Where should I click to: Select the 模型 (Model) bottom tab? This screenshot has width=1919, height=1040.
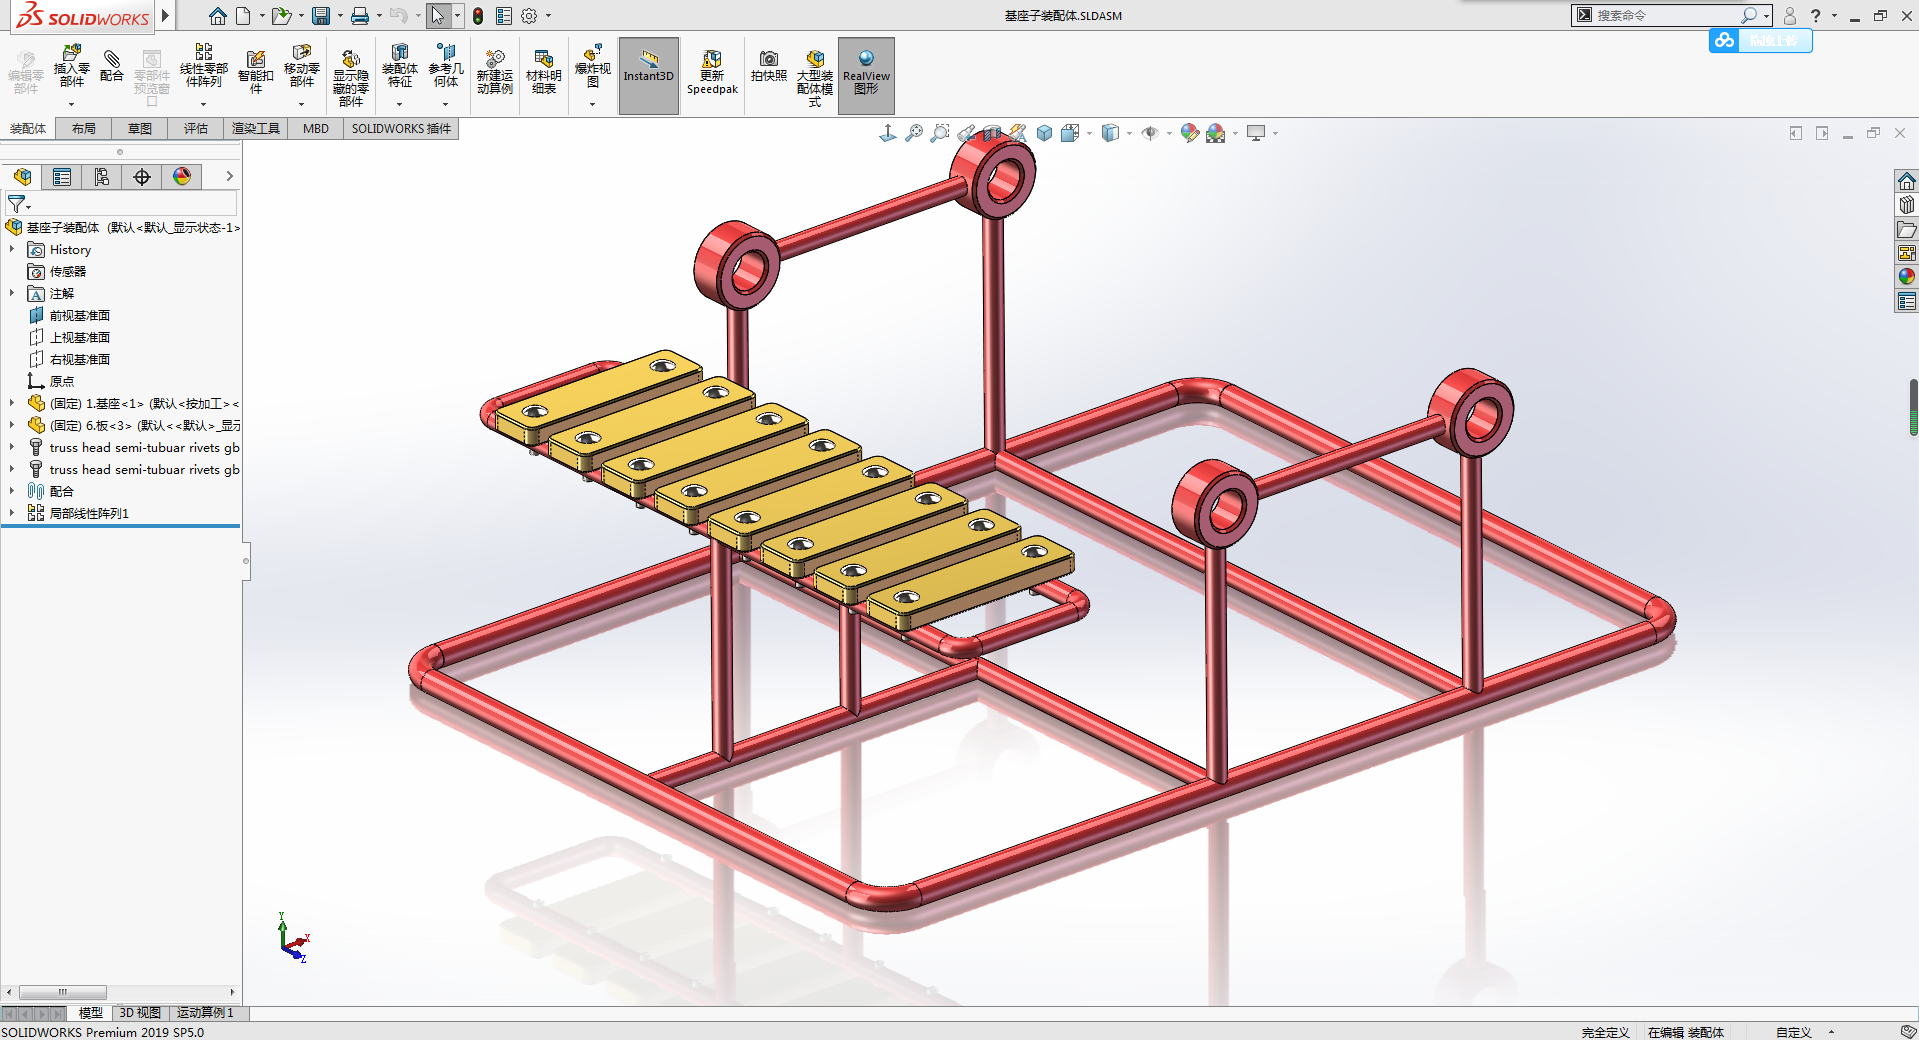91,1013
